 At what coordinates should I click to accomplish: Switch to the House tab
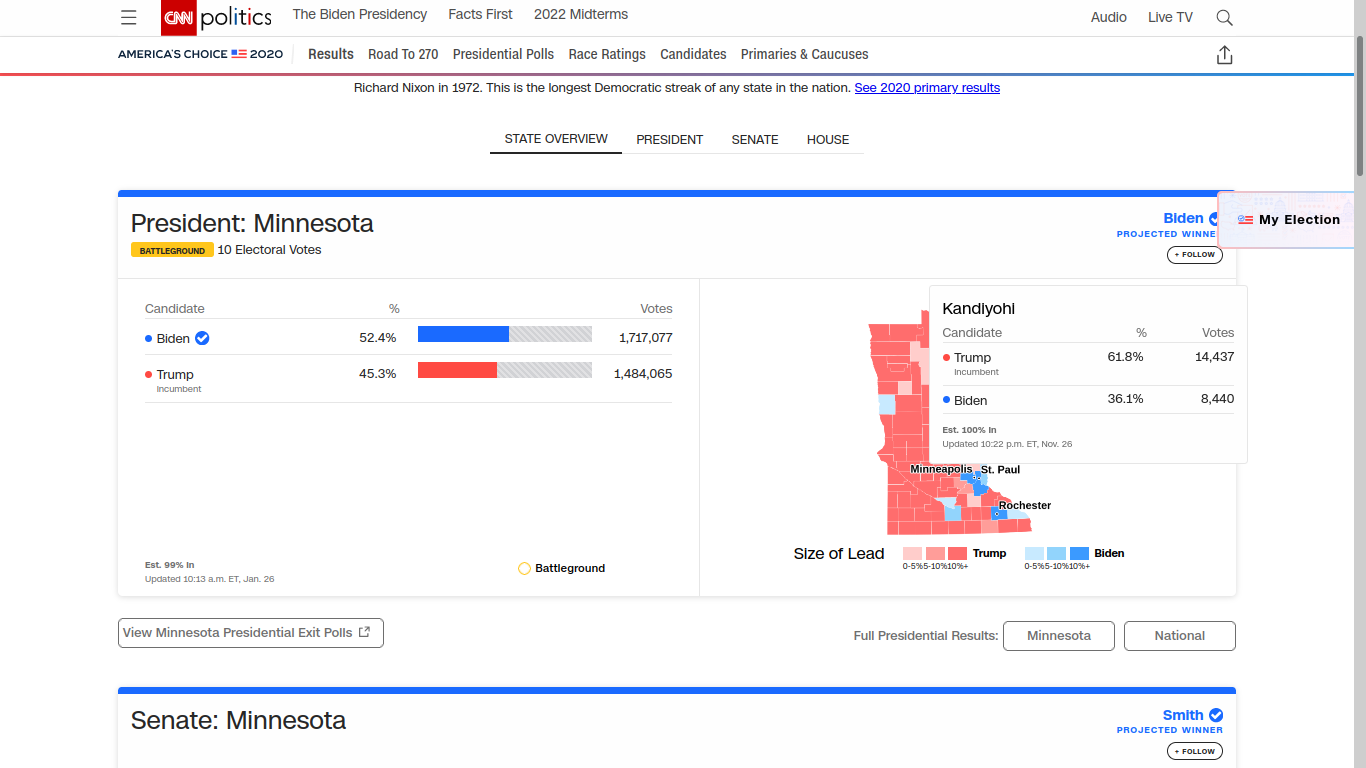coord(828,140)
